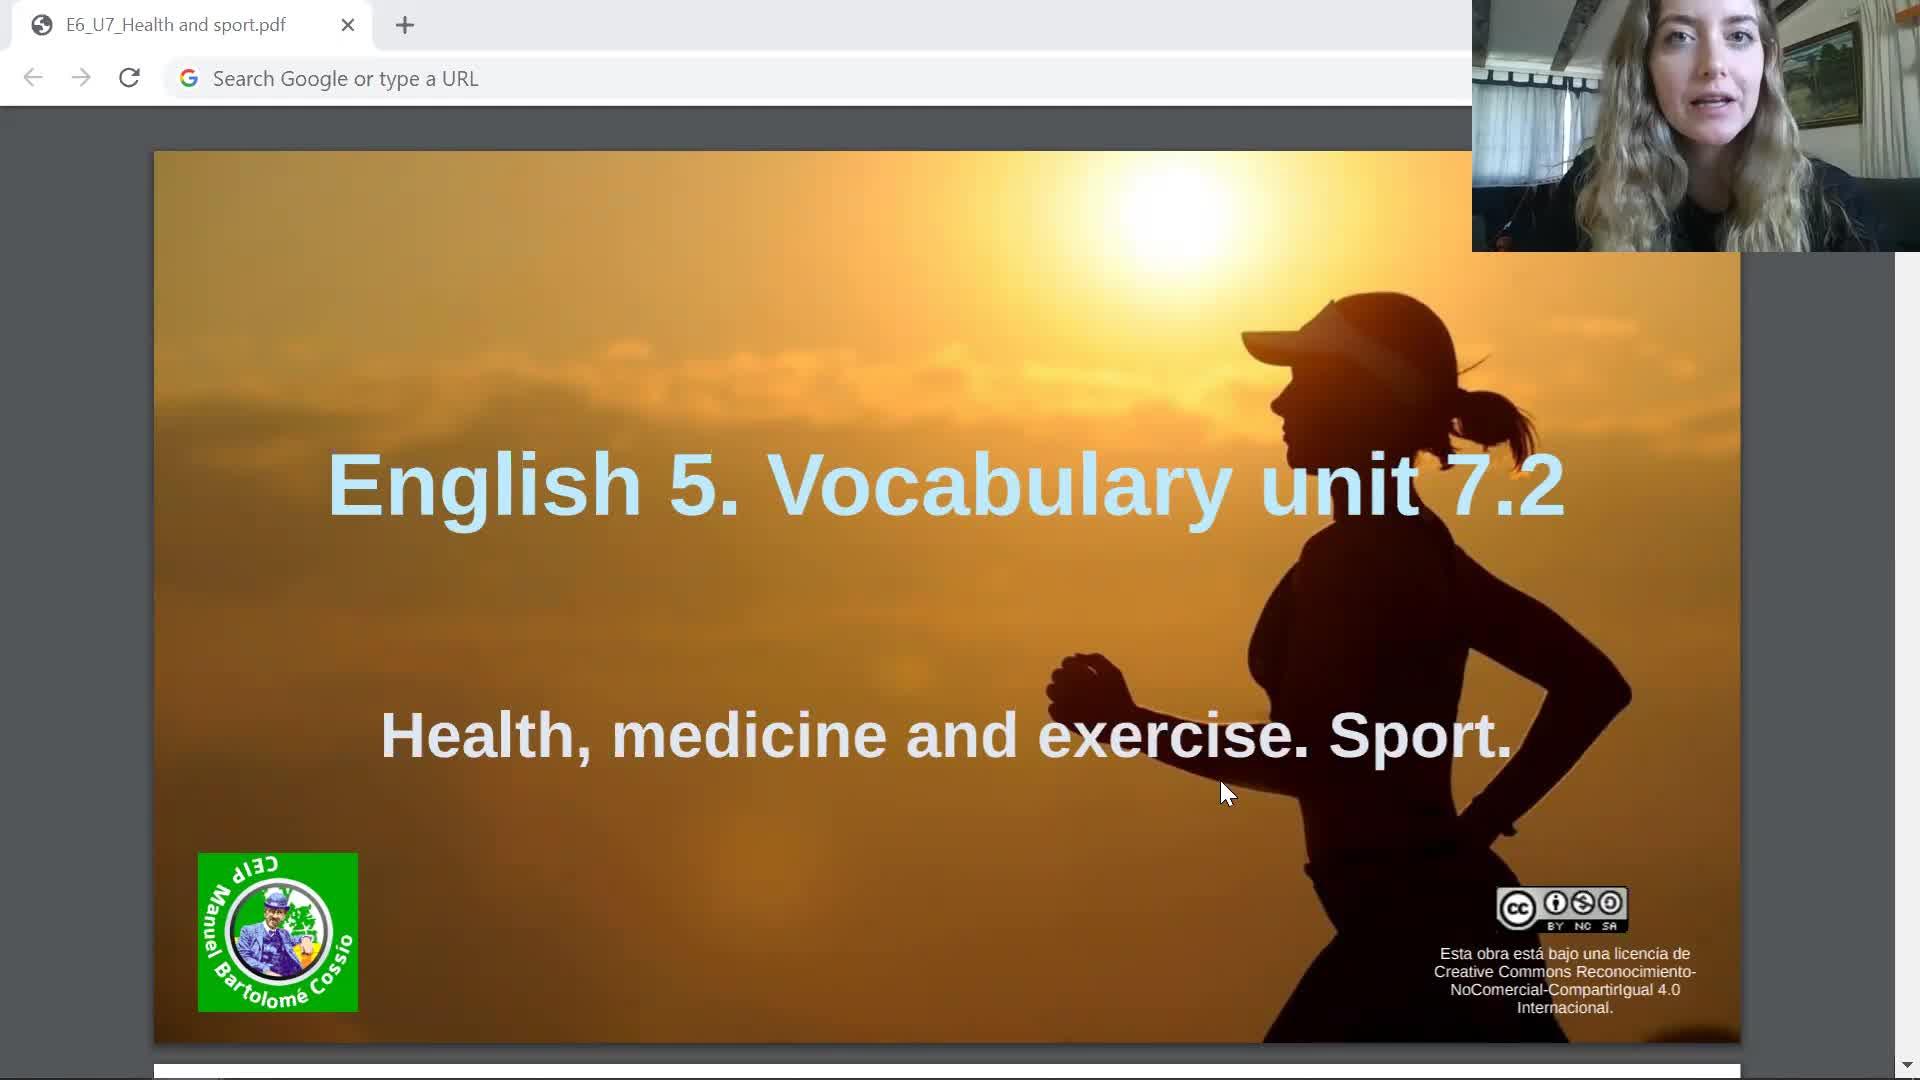
Task: Select the E6_U7_Health and sport.pdf tab
Action: [176, 25]
